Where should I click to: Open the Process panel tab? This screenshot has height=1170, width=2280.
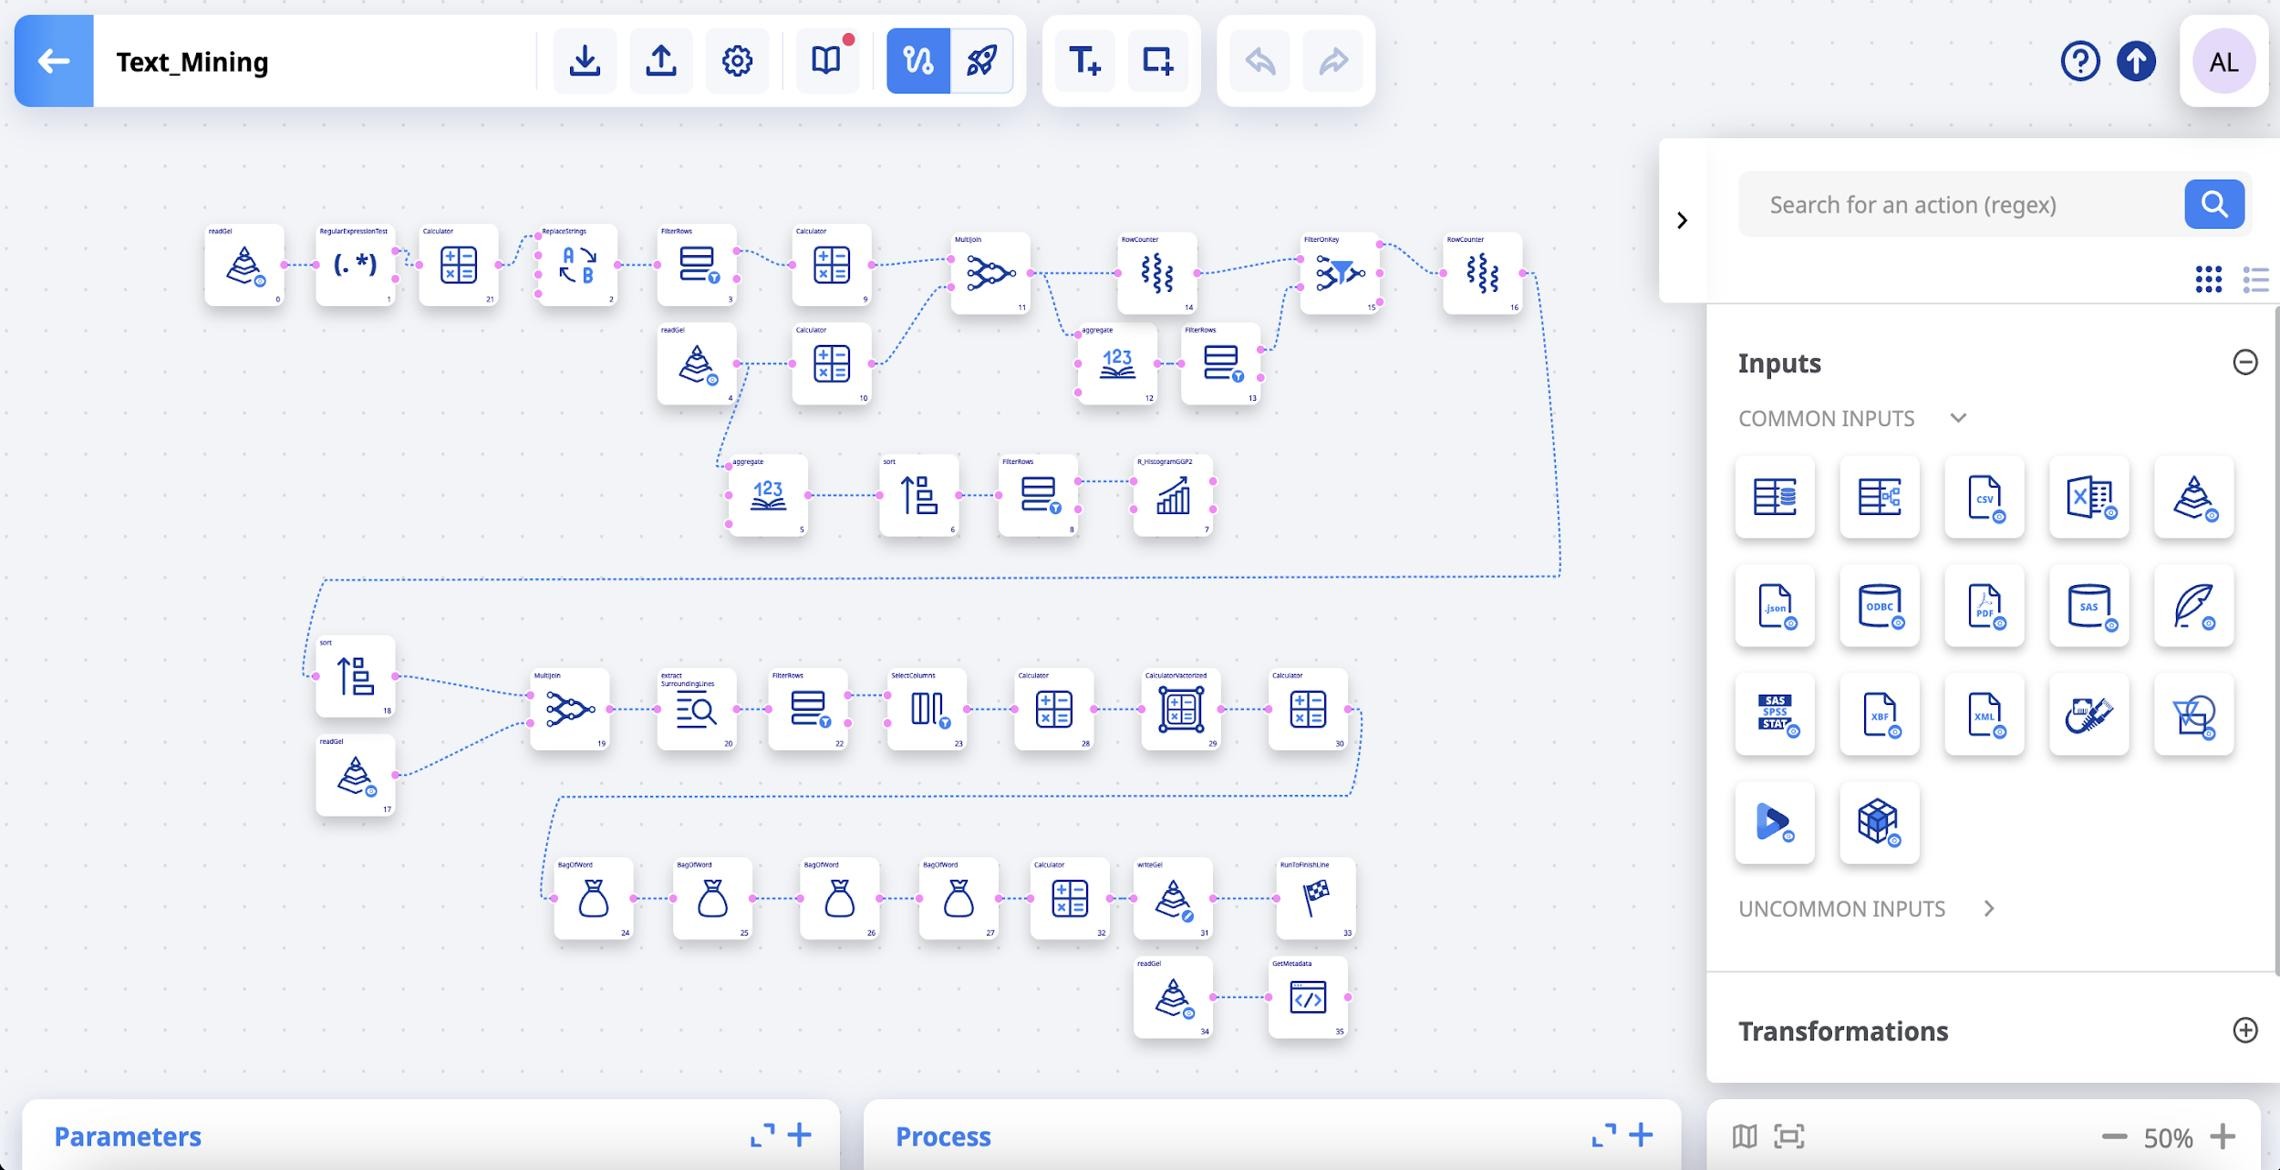click(x=942, y=1136)
